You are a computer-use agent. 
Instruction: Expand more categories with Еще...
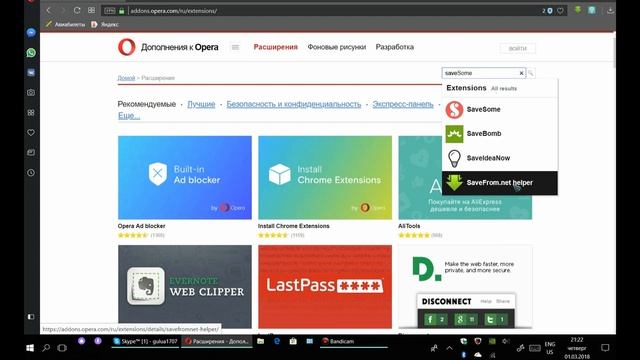129,116
